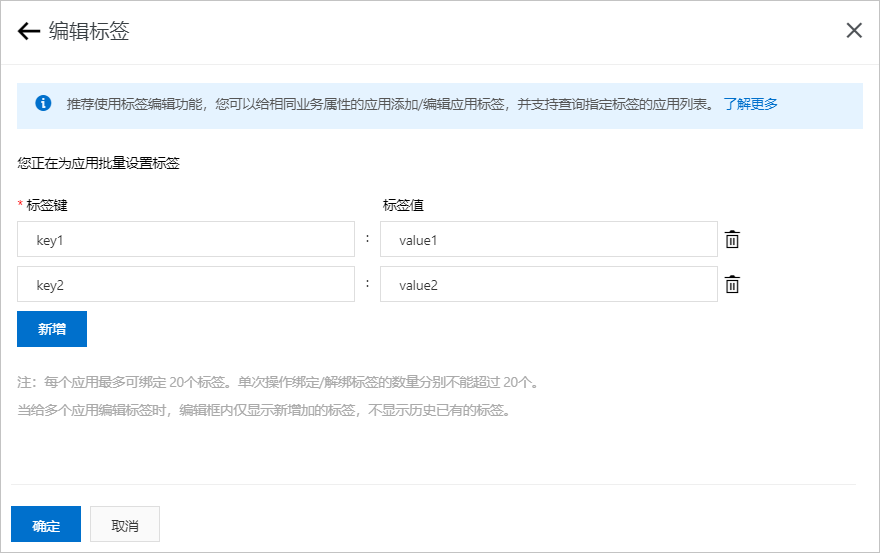Screen dimensions: 880x553
Task: Edit the value1 tag value field
Action: coord(548,239)
